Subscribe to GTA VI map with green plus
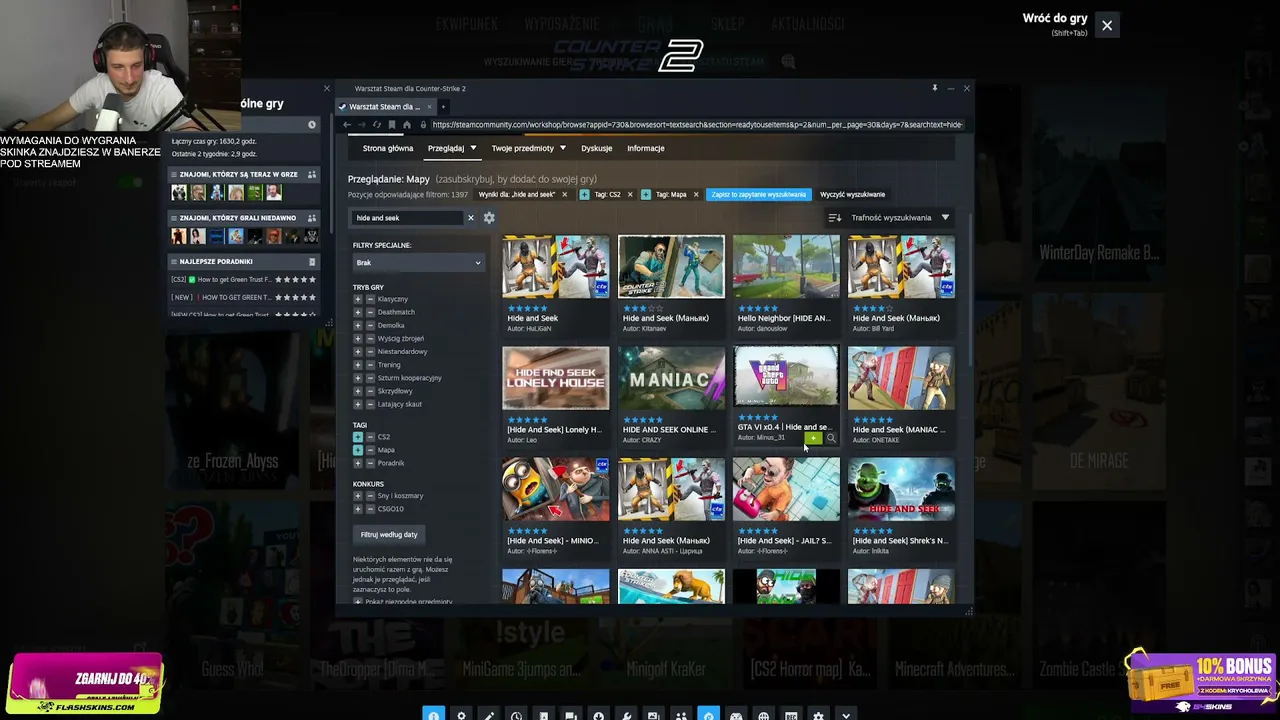Image resolution: width=1280 pixels, height=720 pixels. (x=814, y=438)
